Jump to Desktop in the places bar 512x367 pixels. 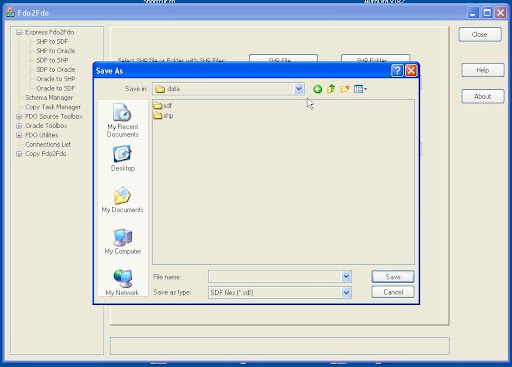point(122,159)
